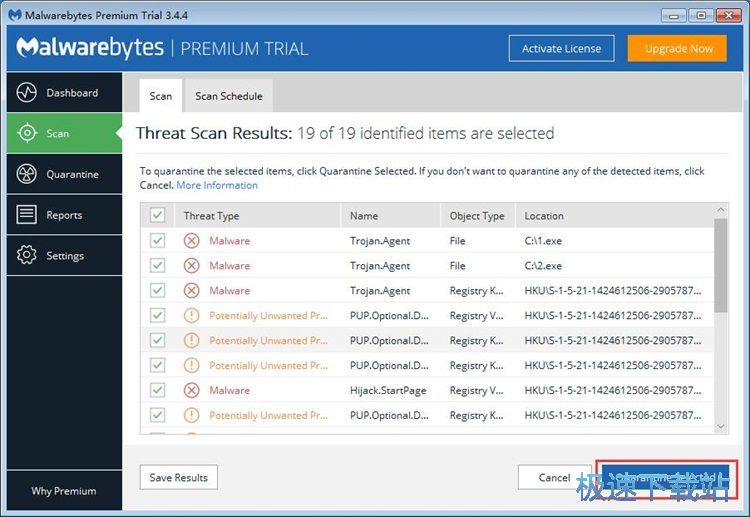Uncheck the Trojan.Agent Registry K... row checkbox
Screen dimensions: 750x517
click(x=157, y=290)
